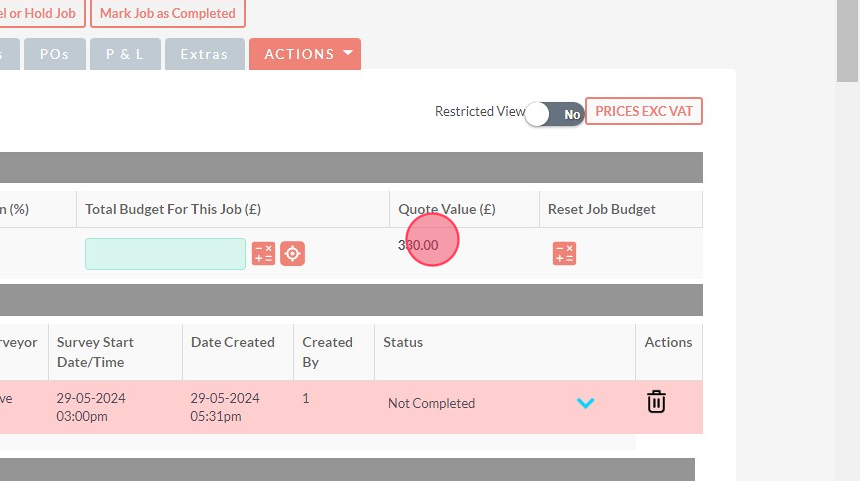Expand the survey row with blue chevron
This screenshot has height=481, width=860.
pyautogui.click(x=586, y=403)
